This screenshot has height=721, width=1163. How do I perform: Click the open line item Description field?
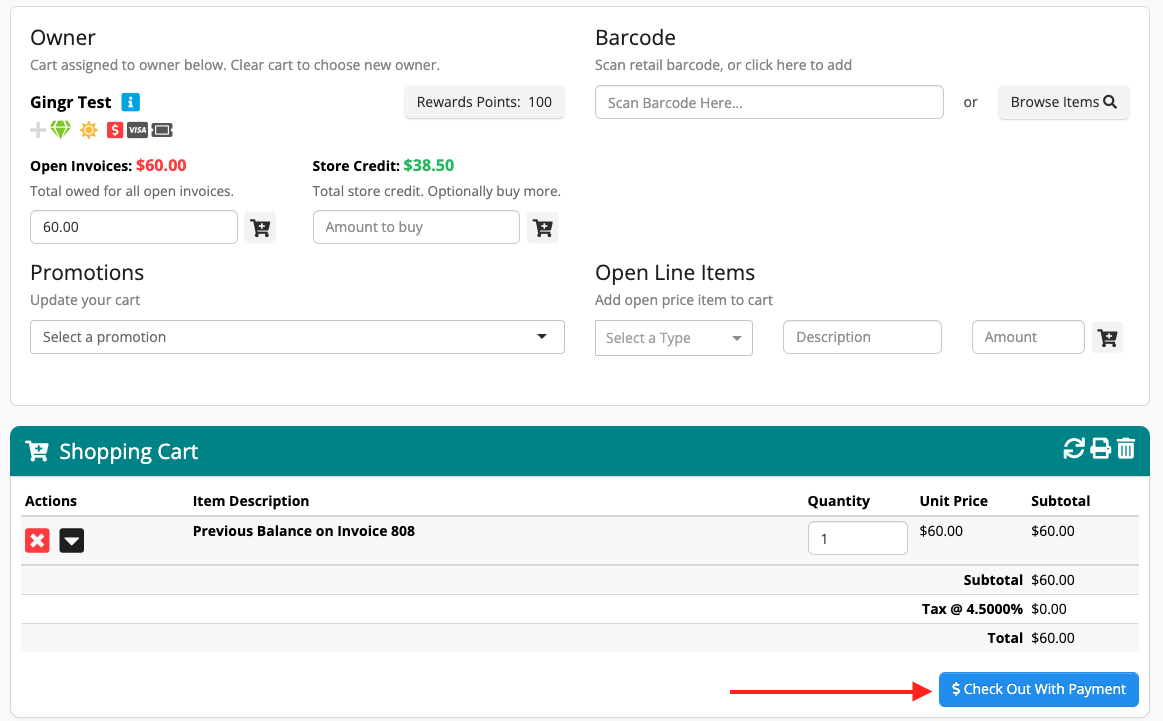coord(862,337)
